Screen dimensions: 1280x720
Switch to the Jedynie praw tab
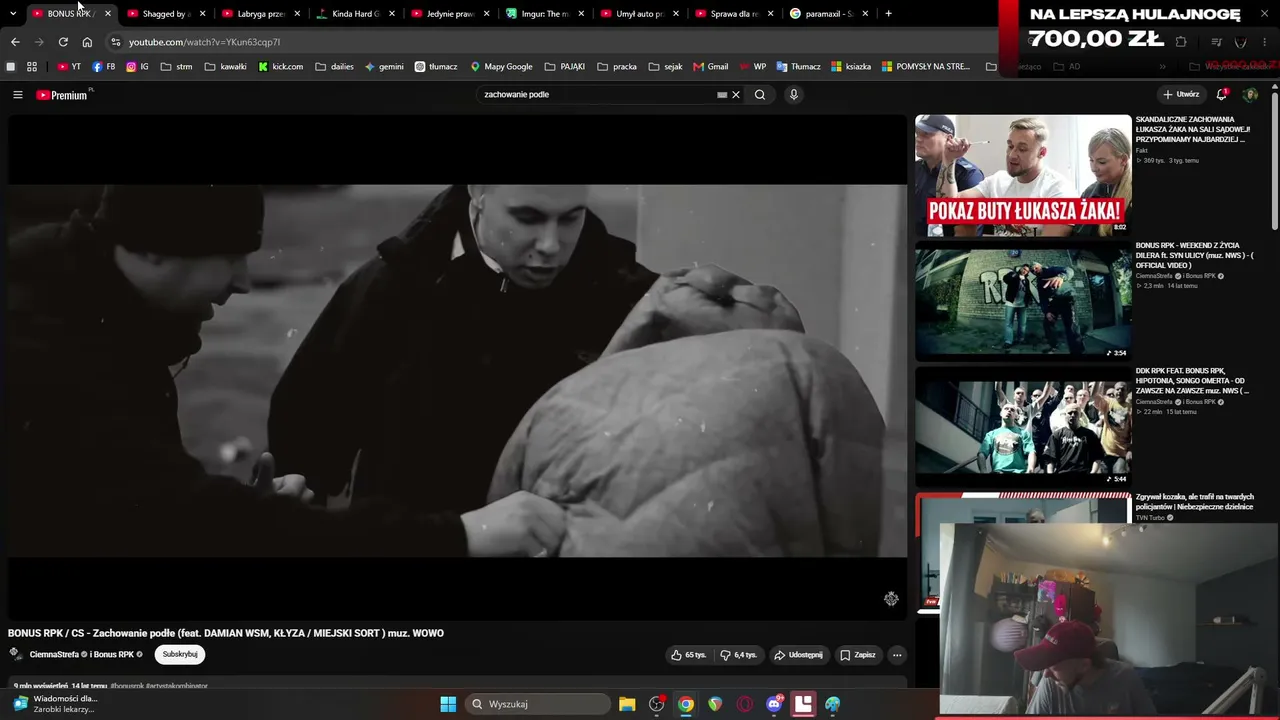tap(450, 14)
